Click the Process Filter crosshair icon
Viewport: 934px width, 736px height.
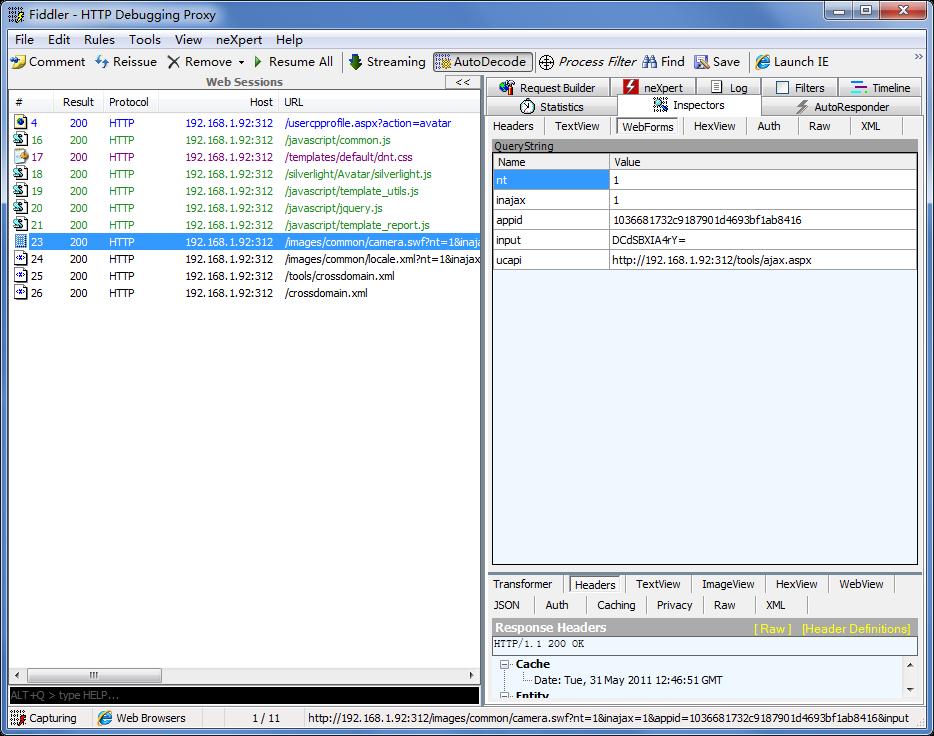pos(546,62)
